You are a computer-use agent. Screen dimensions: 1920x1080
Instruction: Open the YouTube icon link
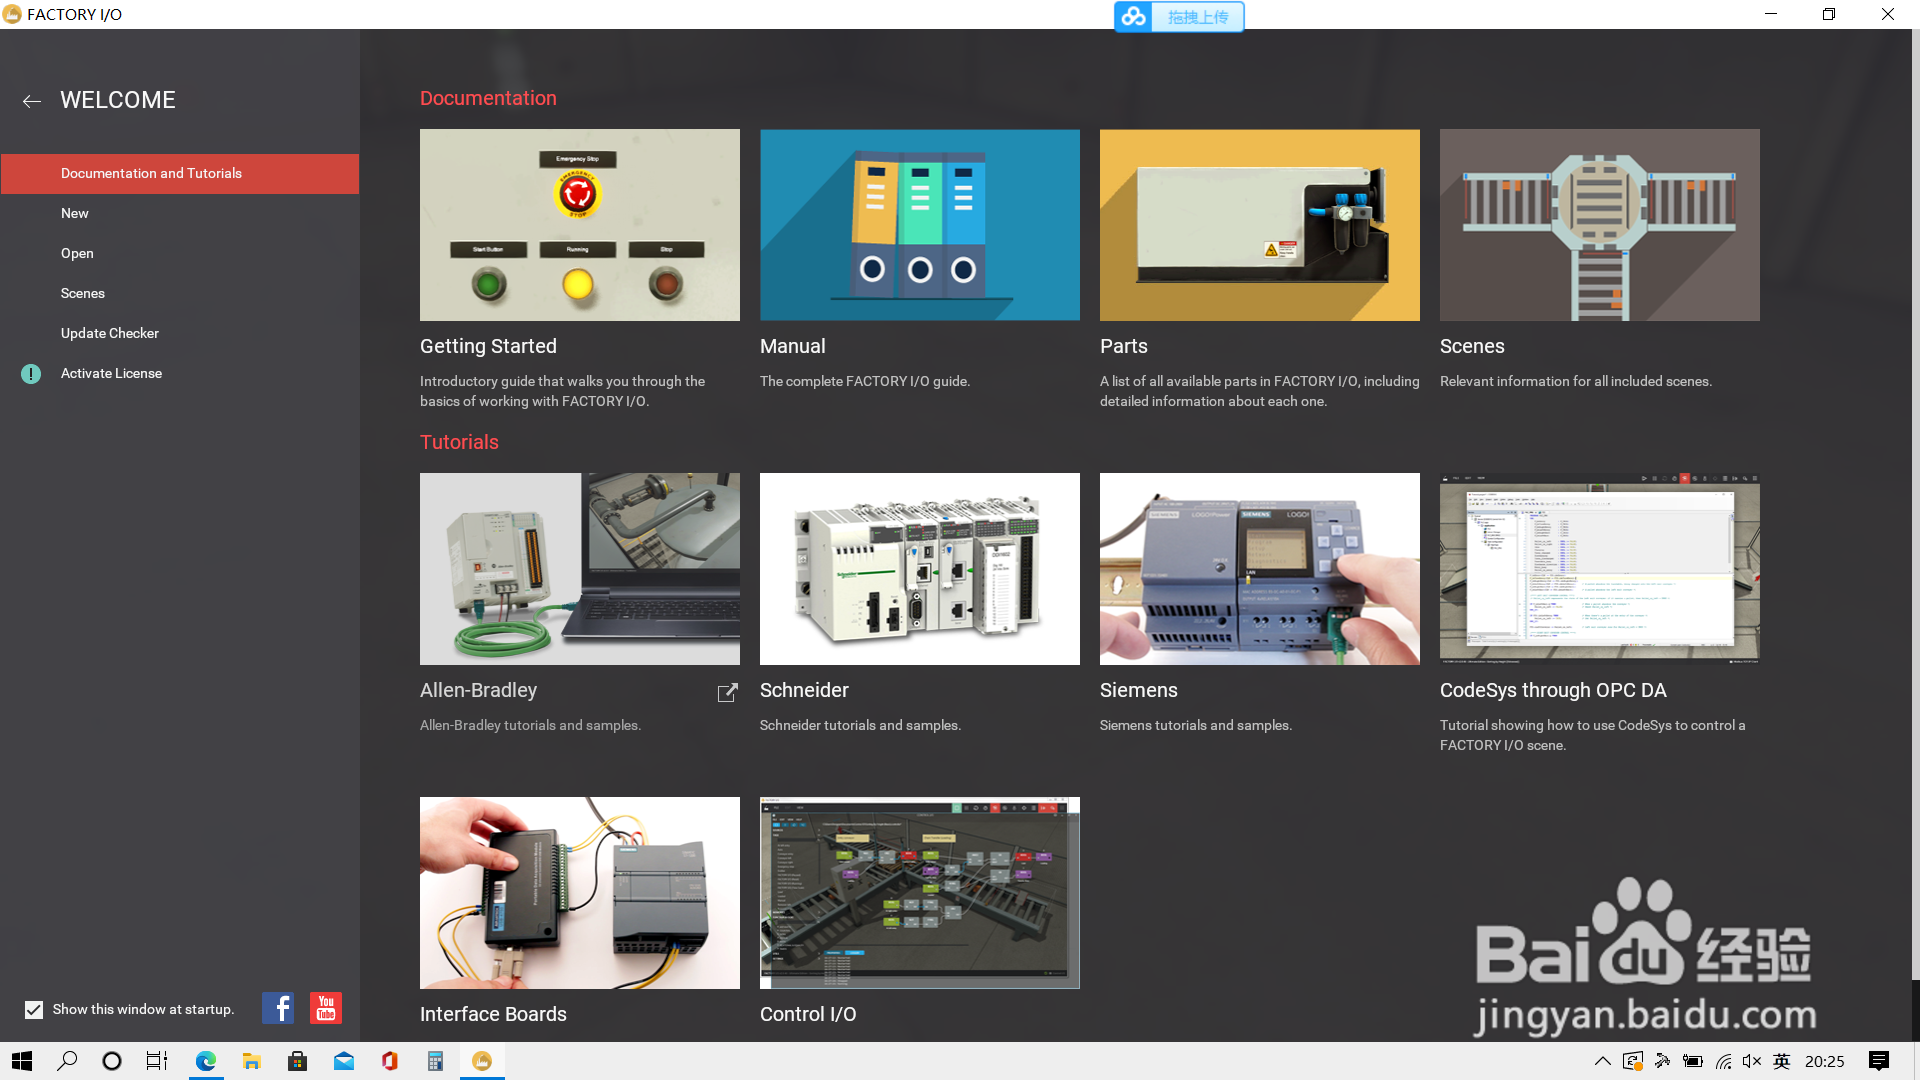[x=326, y=1008]
